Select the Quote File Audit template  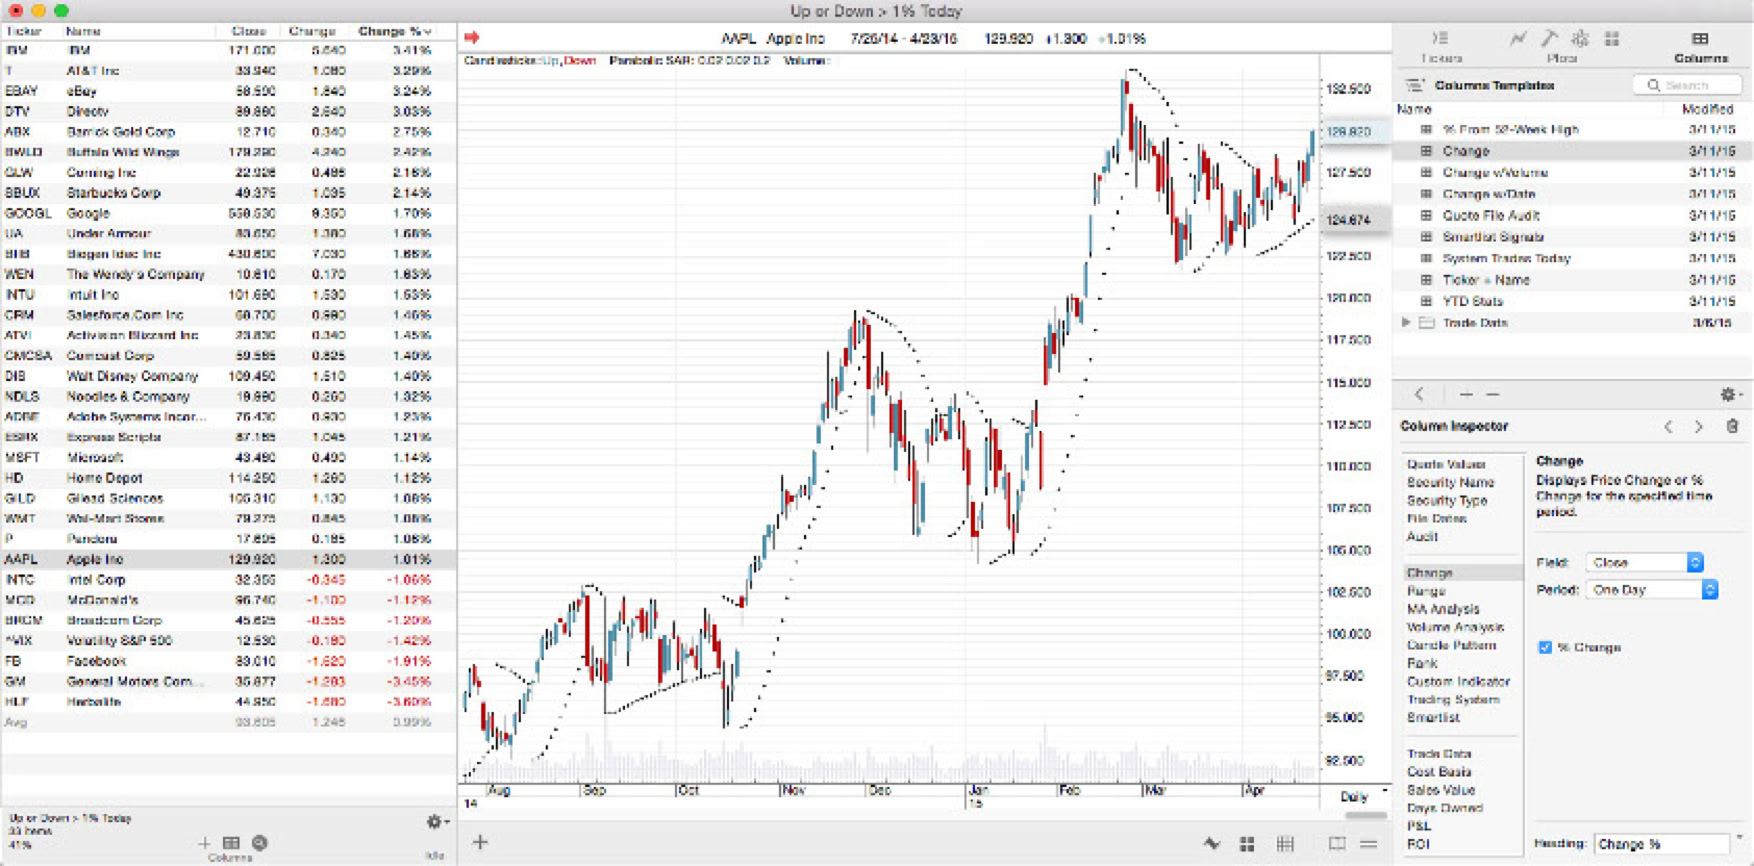point(1573,216)
